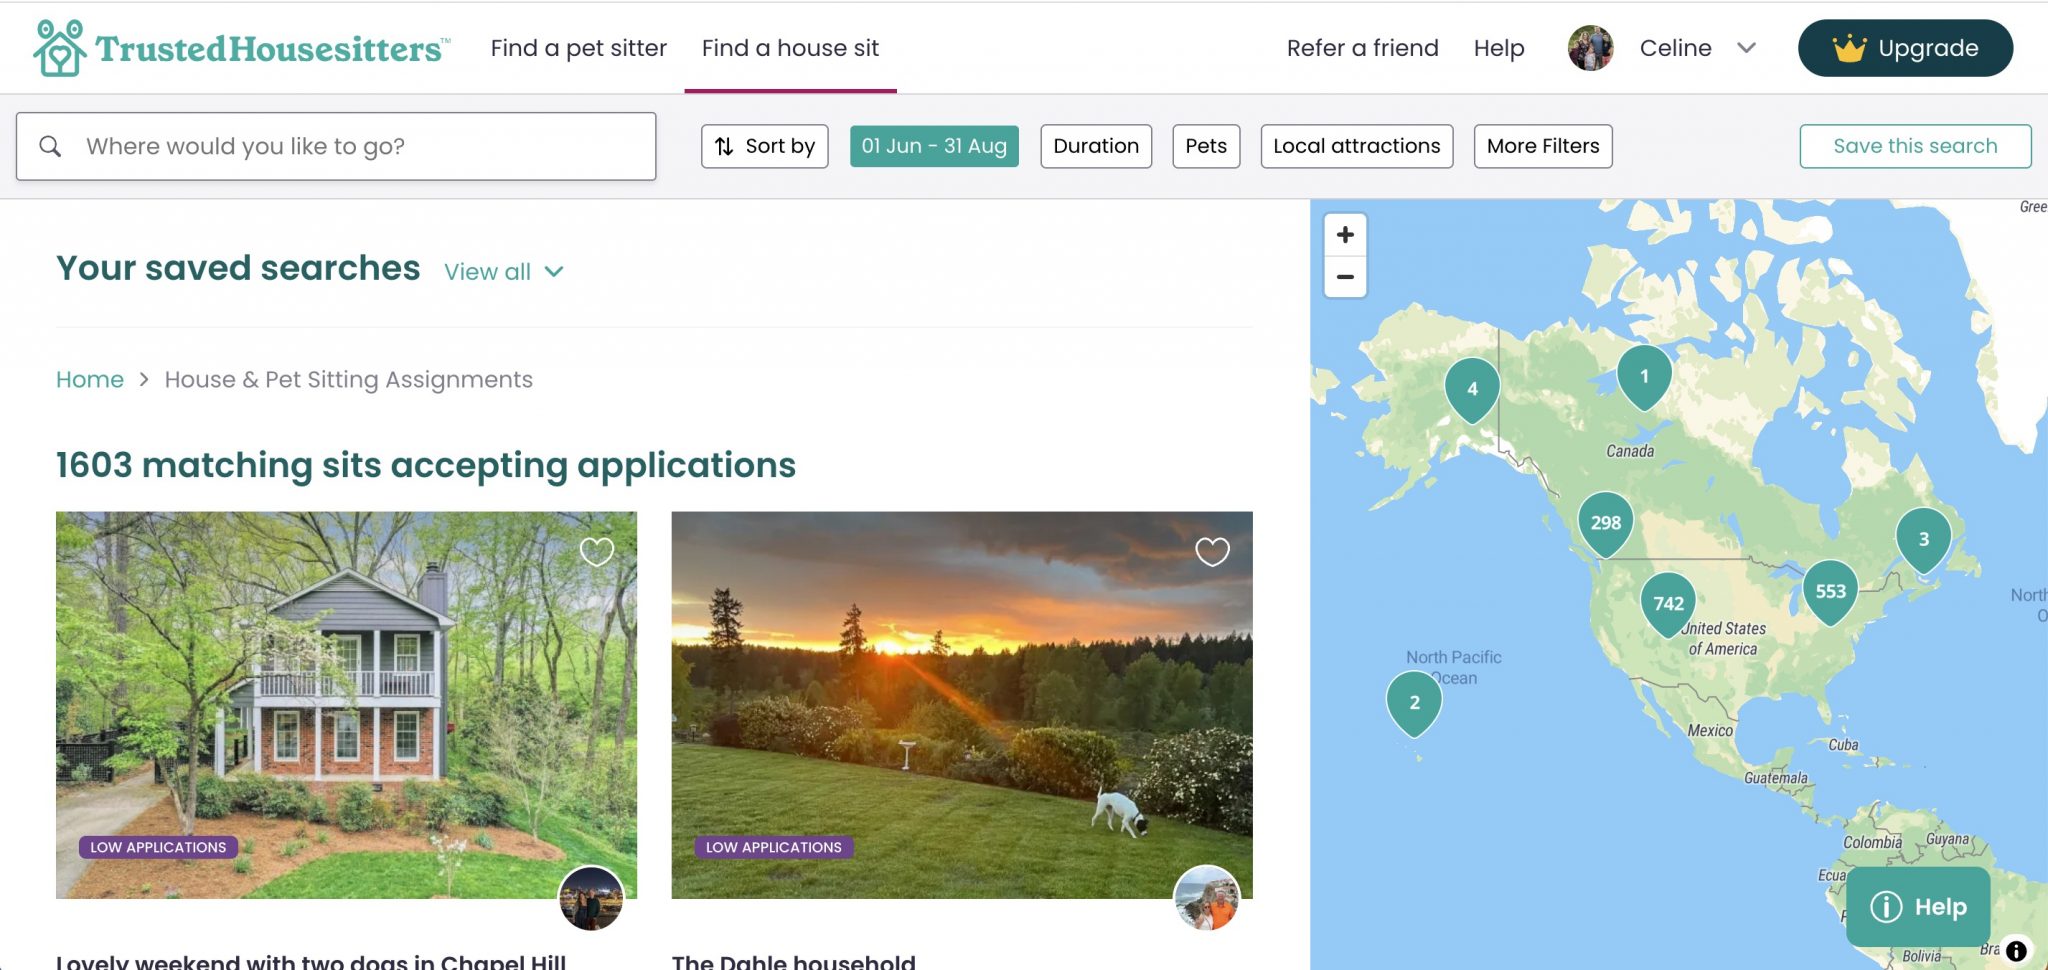Screen dimensions: 2048x970
Task: Click map cluster marker 4
Action: click(x=1472, y=390)
